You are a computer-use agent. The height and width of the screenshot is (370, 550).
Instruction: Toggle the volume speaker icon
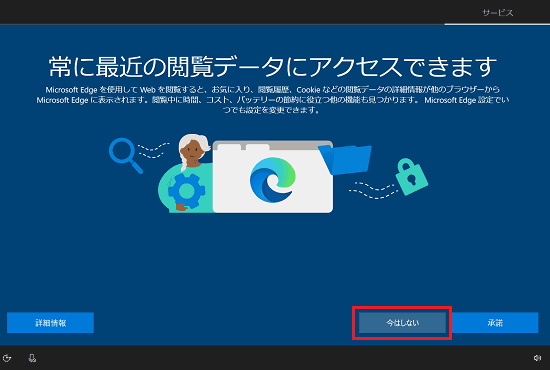click(x=537, y=358)
